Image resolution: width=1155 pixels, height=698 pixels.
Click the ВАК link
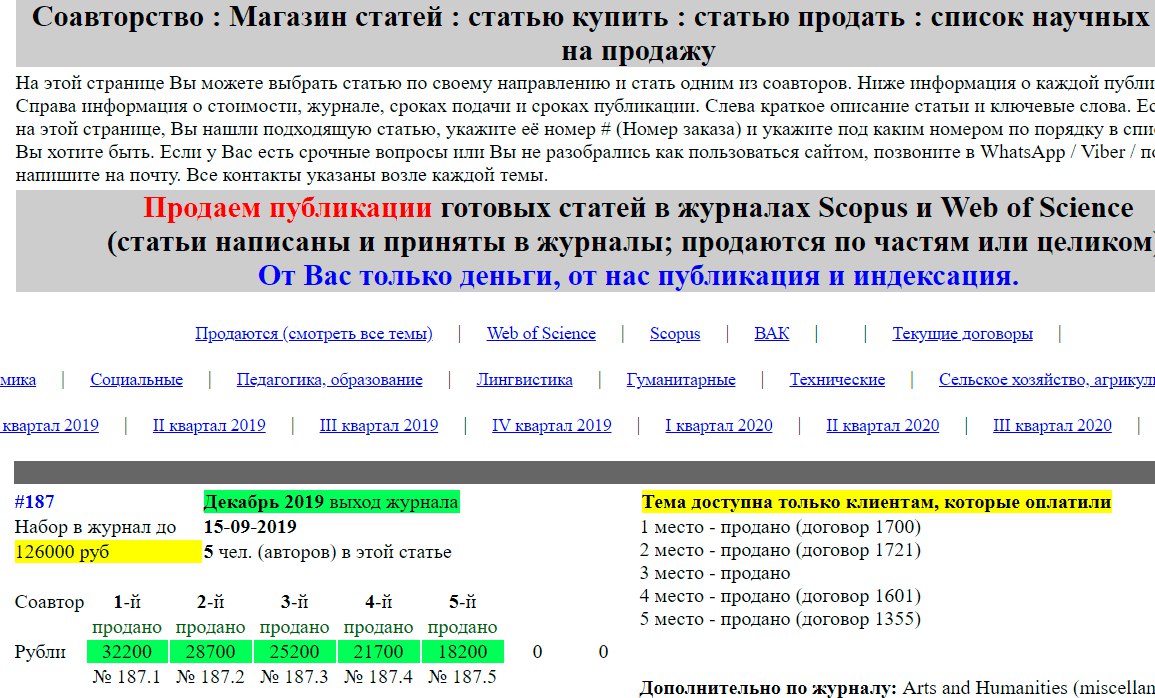771,334
